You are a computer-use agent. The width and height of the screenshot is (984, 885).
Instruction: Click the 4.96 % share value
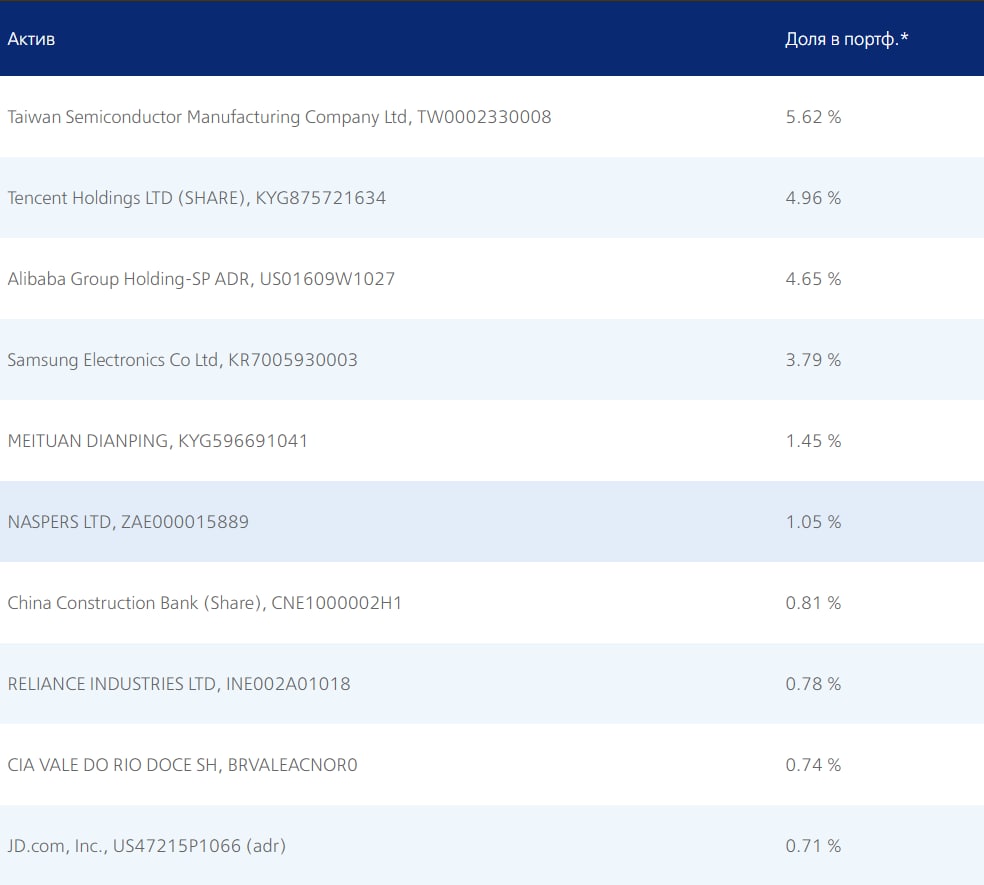[813, 198]
